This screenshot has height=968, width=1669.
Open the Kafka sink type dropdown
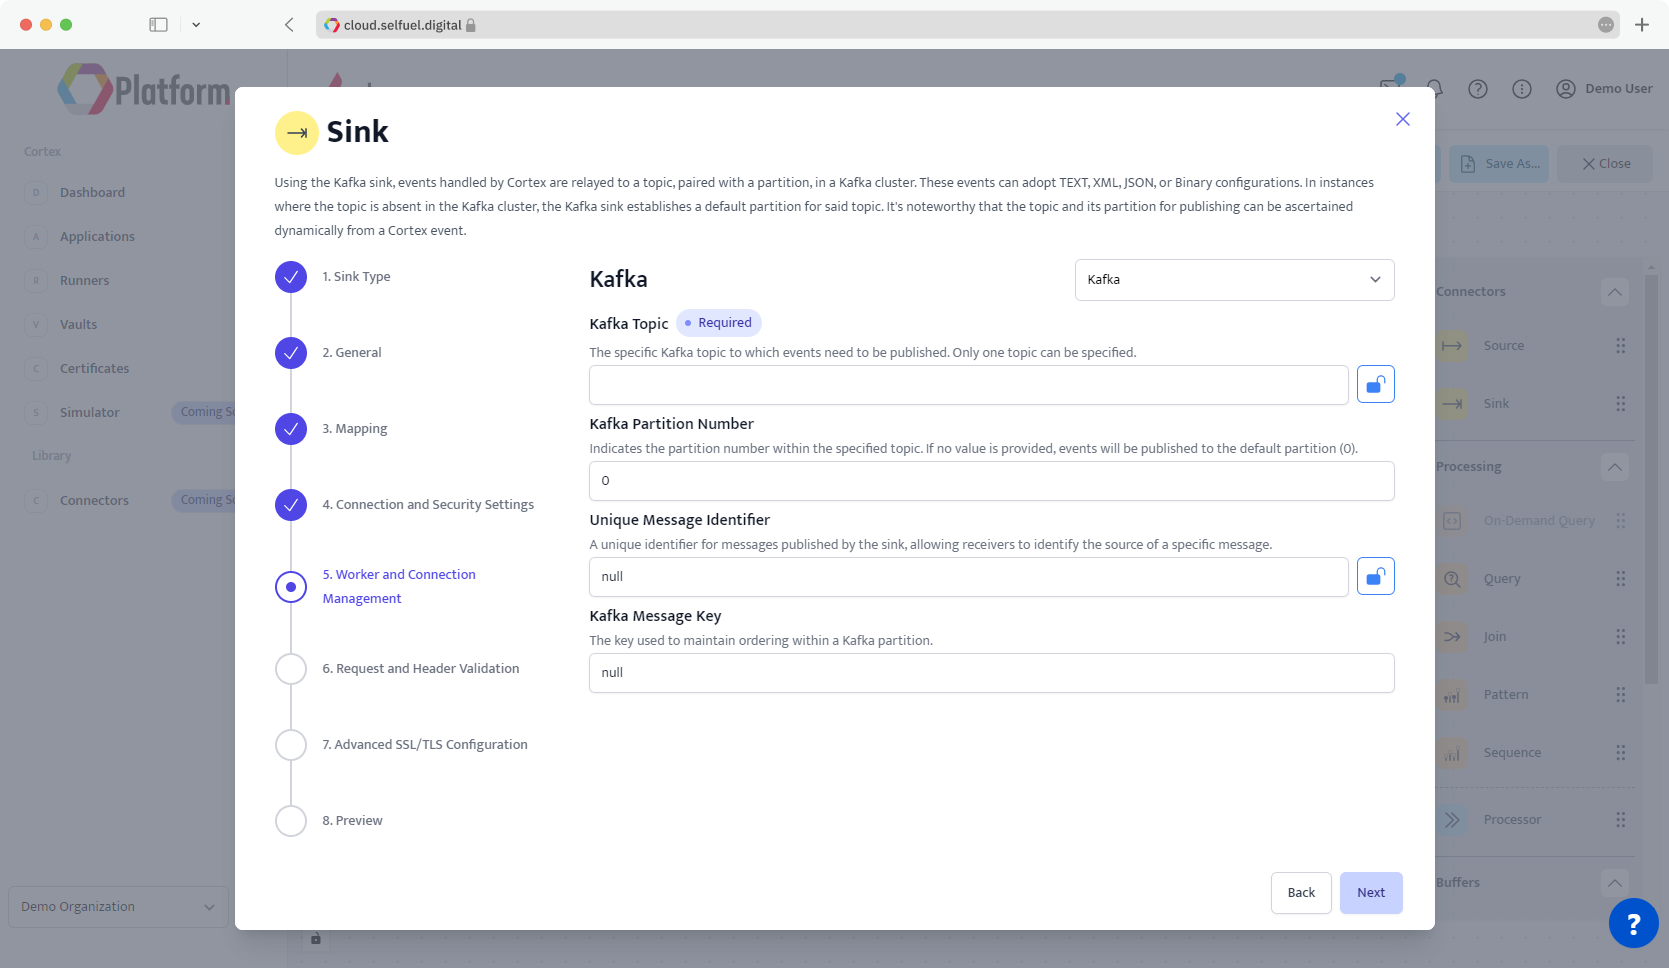tap(1234, 280)
